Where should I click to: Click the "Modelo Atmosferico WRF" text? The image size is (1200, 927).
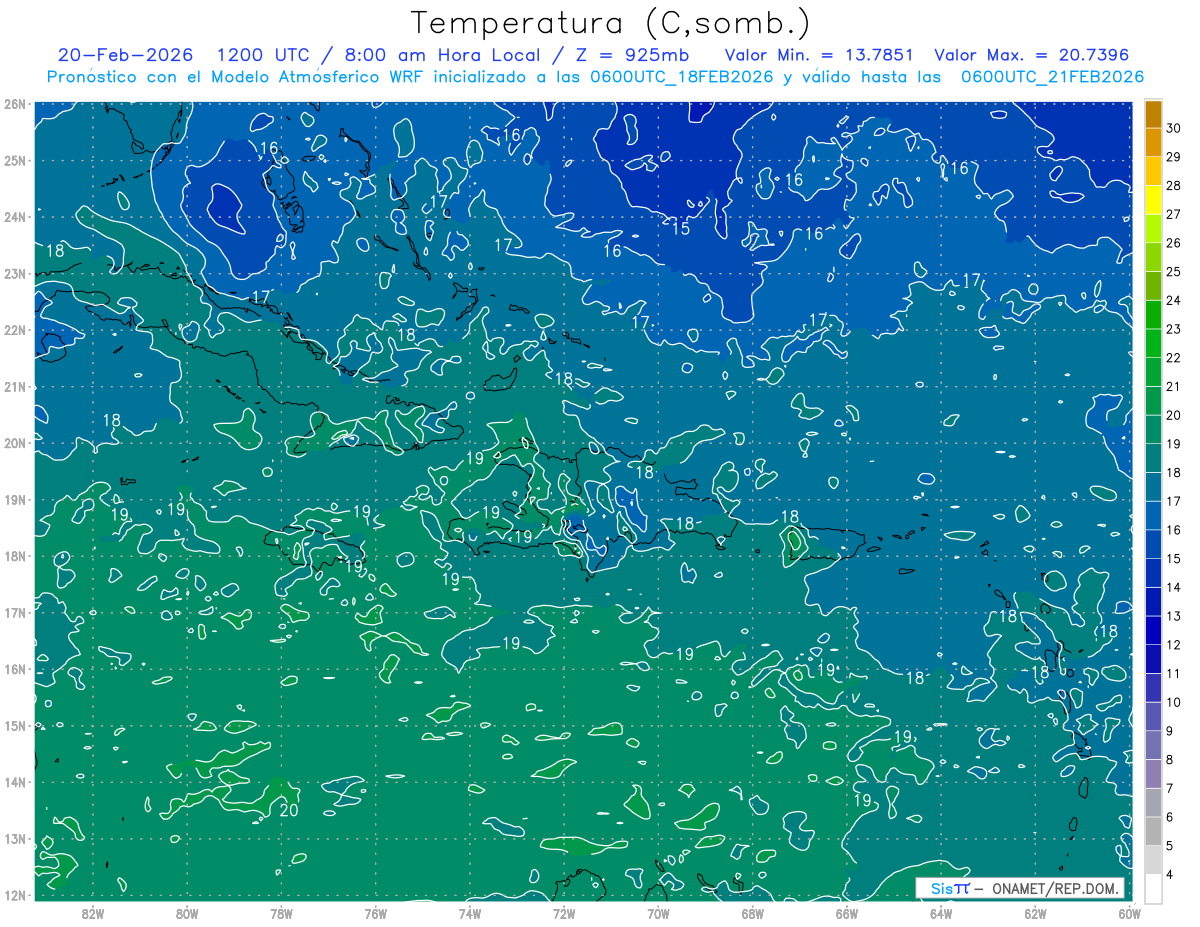coord(317,77)
